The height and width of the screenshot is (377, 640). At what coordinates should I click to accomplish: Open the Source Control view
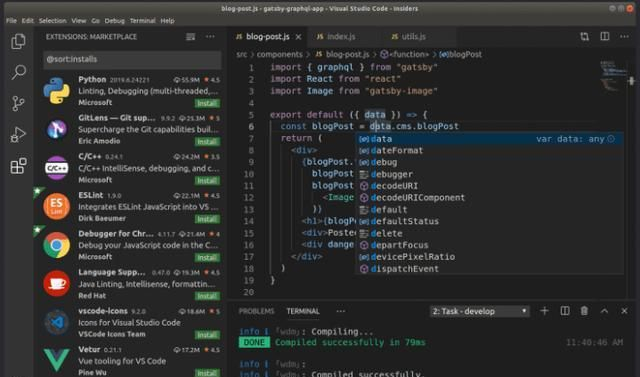point(18,104)
